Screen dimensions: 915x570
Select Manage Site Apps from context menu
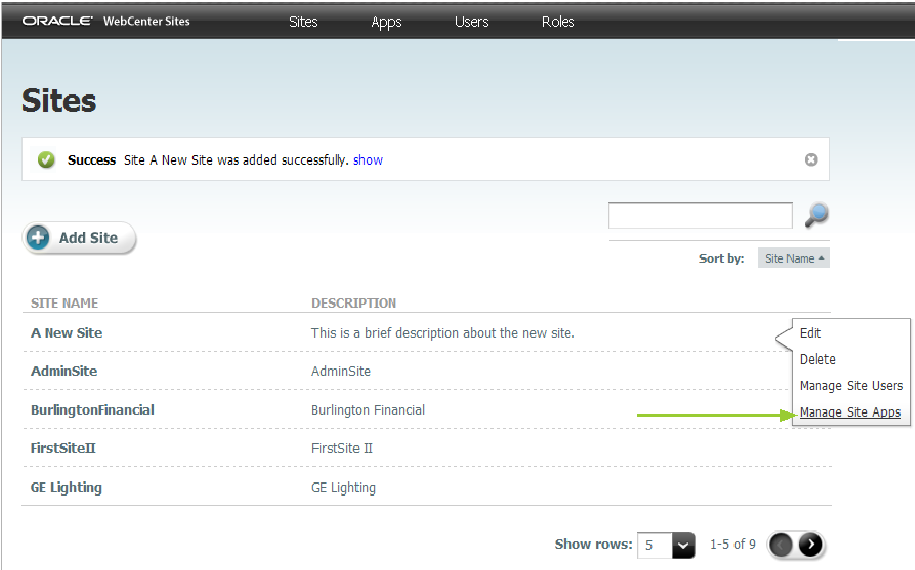[850, 412]
